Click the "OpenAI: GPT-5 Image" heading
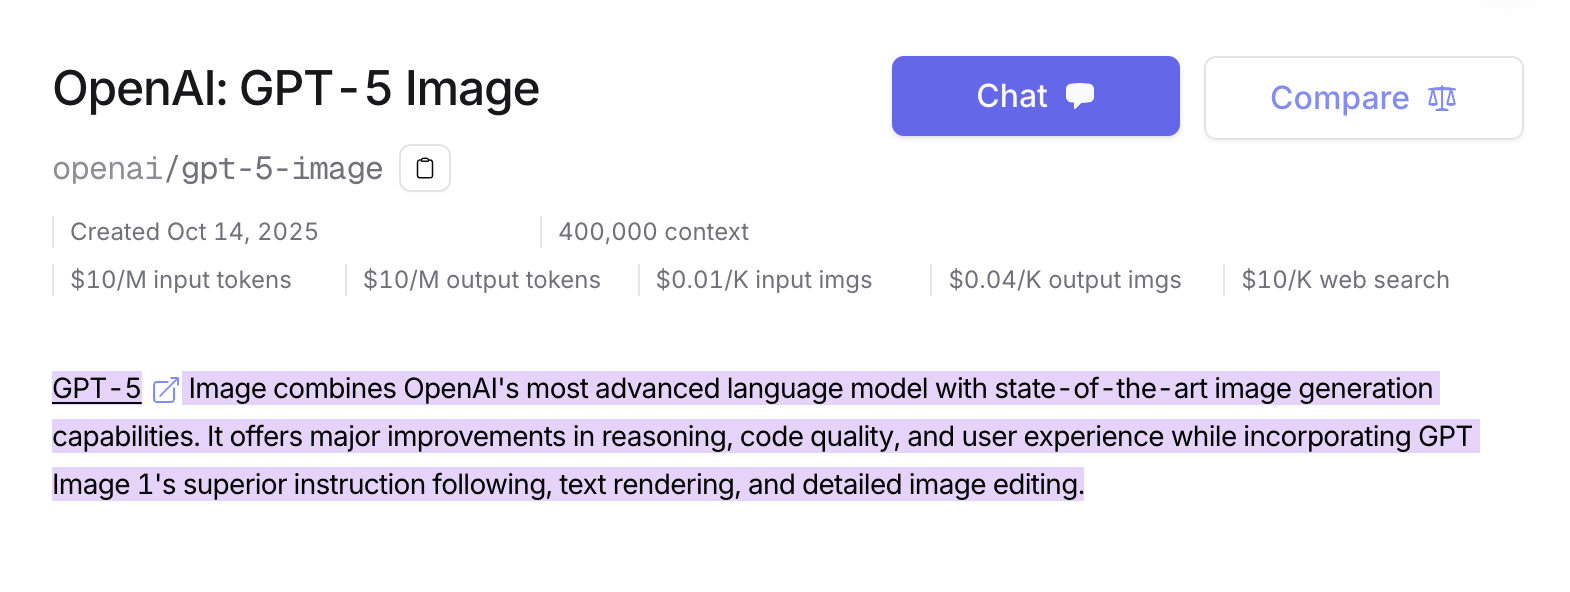The width and height of the screenshot is (1570, 592). (x=296, y=88)
